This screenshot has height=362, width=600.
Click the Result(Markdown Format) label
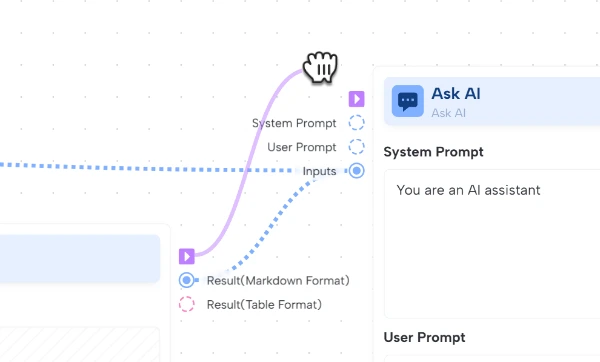point(278,280)
